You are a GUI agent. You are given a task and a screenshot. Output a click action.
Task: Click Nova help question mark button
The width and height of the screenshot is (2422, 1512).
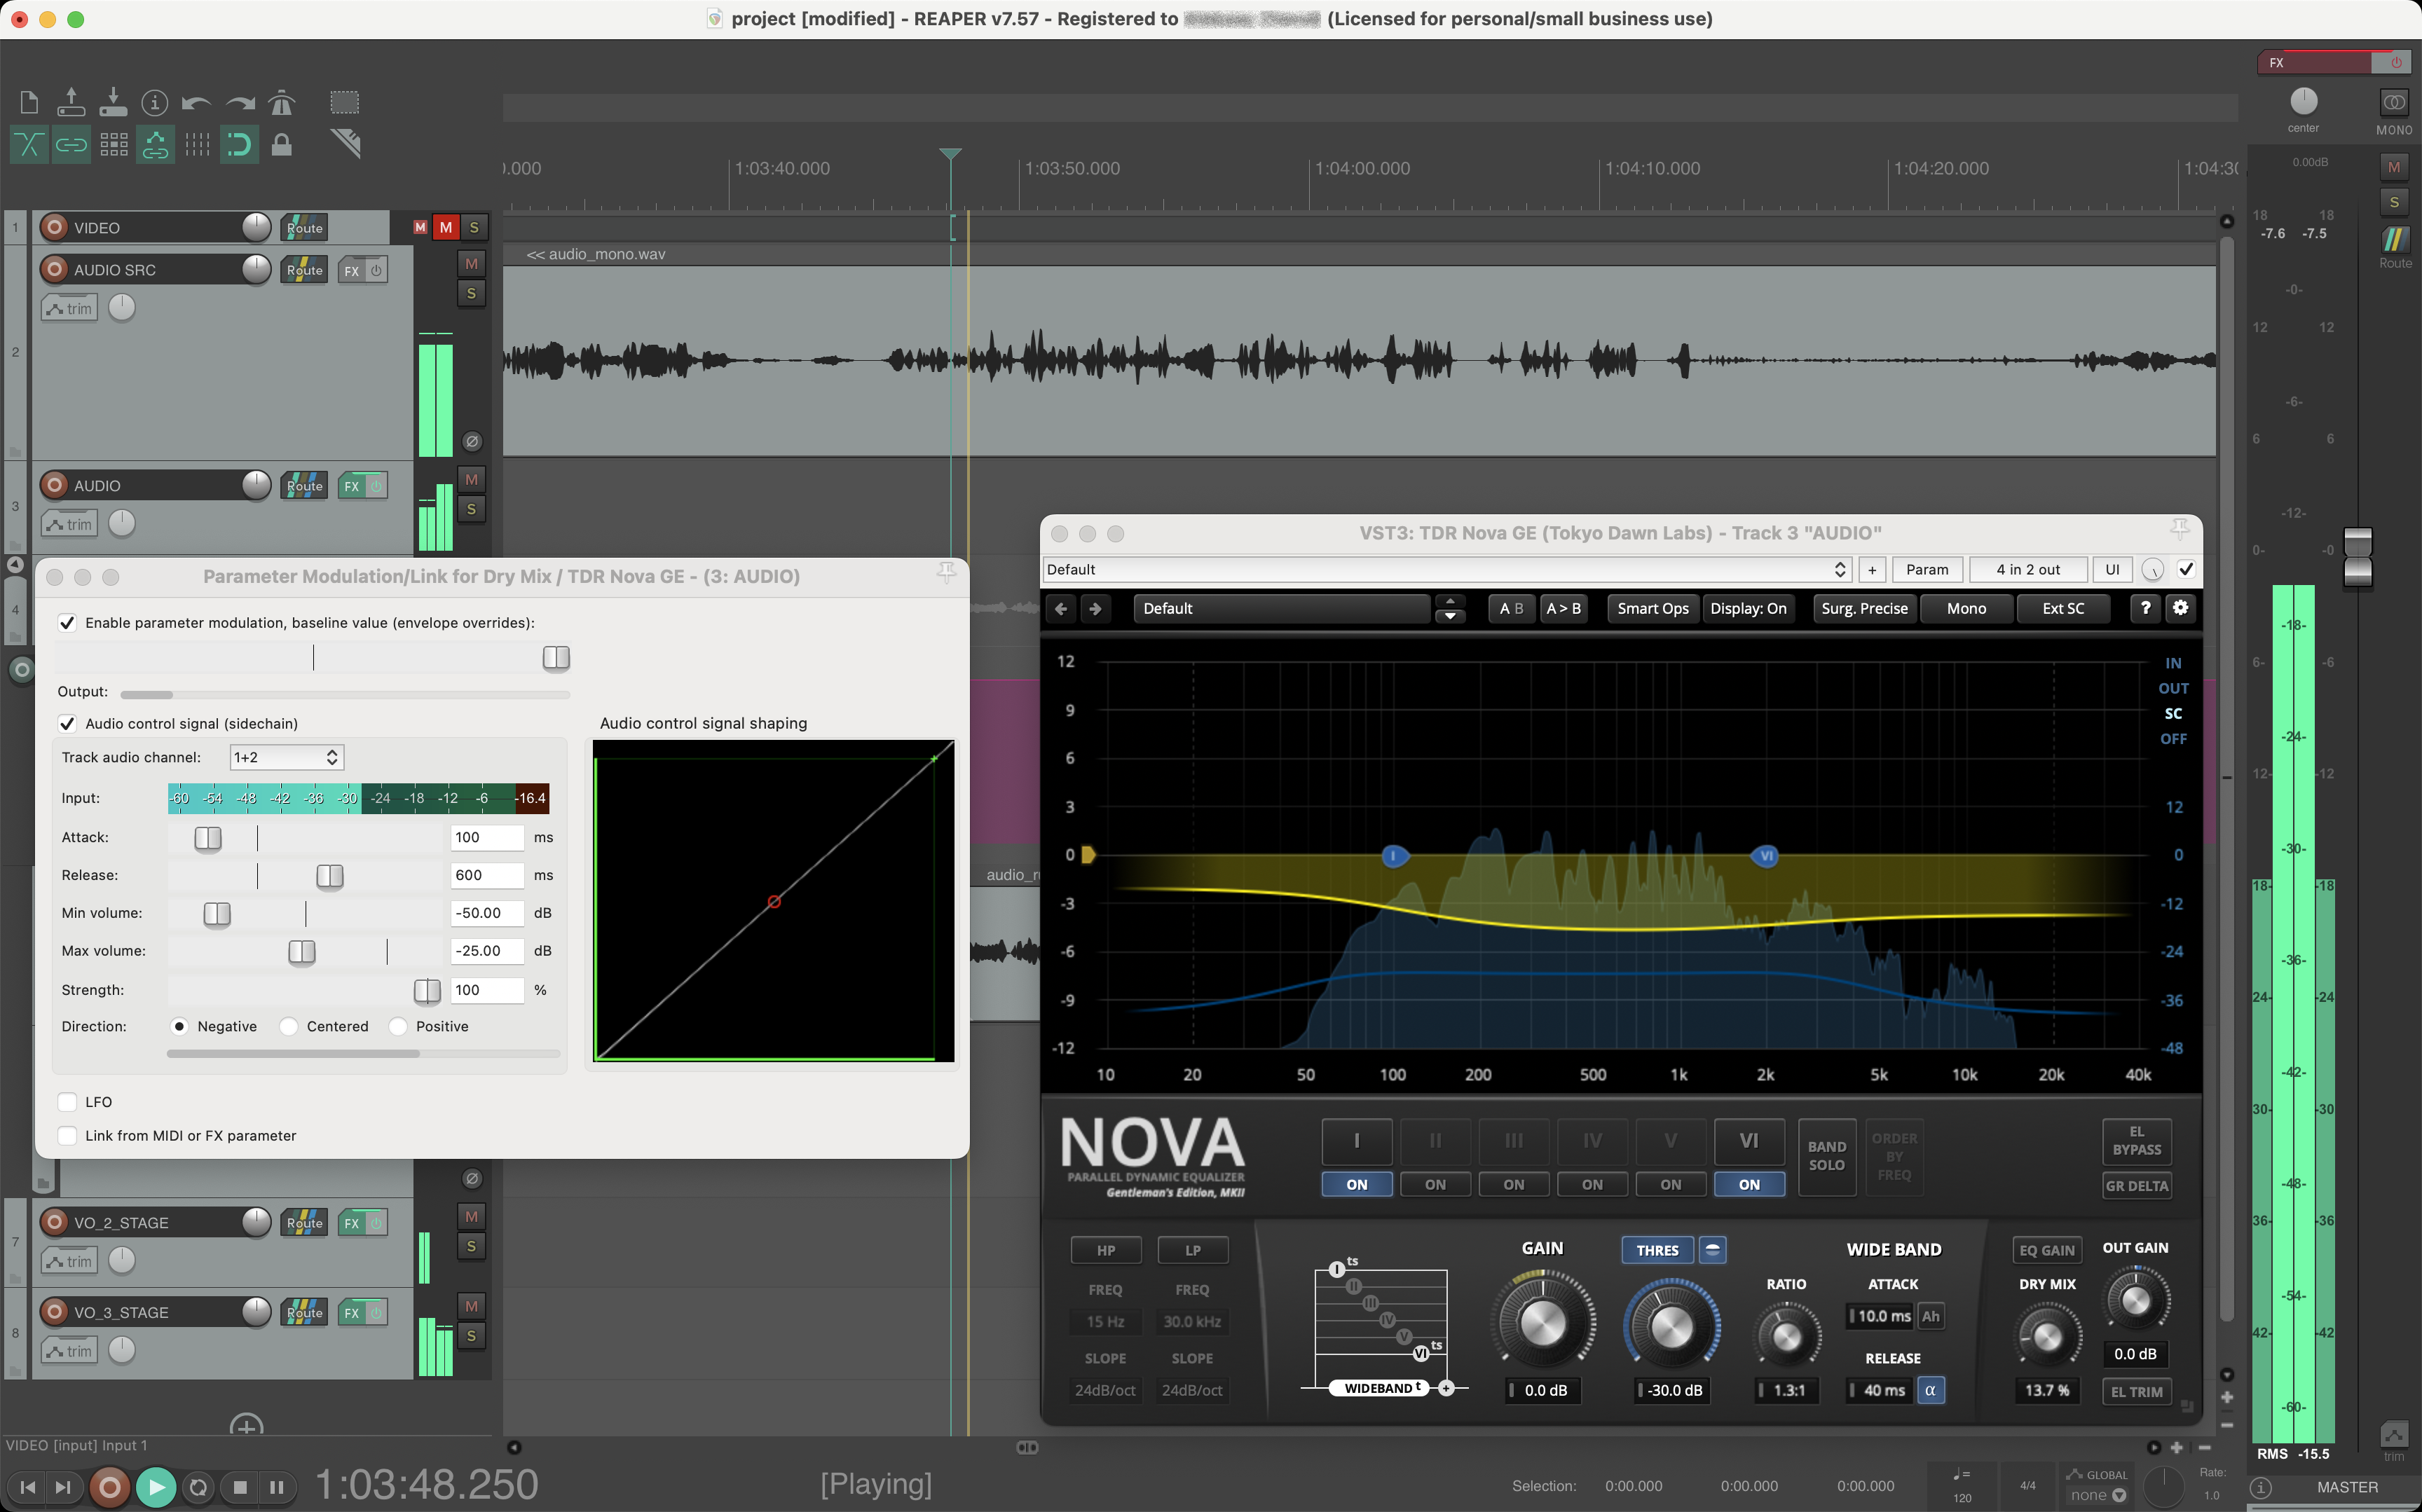[x=2145, y=608]
